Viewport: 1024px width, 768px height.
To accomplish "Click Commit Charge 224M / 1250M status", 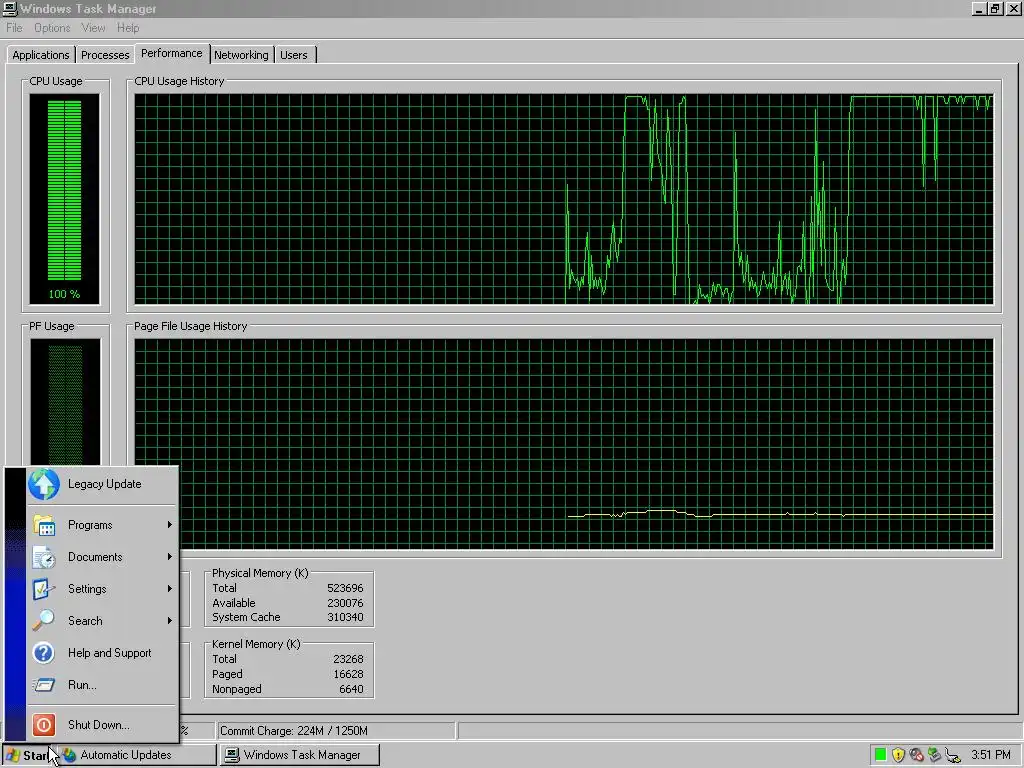I will tap(336, 731).
